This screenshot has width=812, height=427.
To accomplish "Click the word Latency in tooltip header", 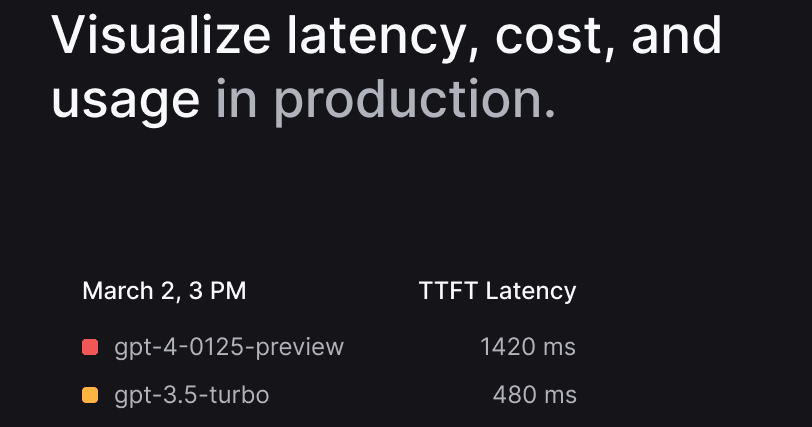I will (x=531, y=291).
